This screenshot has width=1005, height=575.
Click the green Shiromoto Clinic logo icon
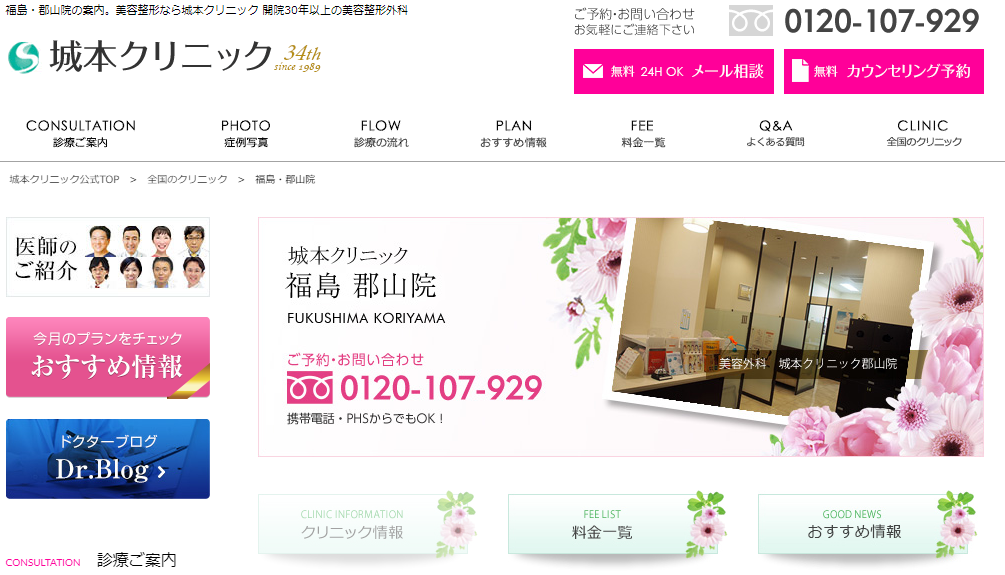pyautogui.click(x=24, y=57)
